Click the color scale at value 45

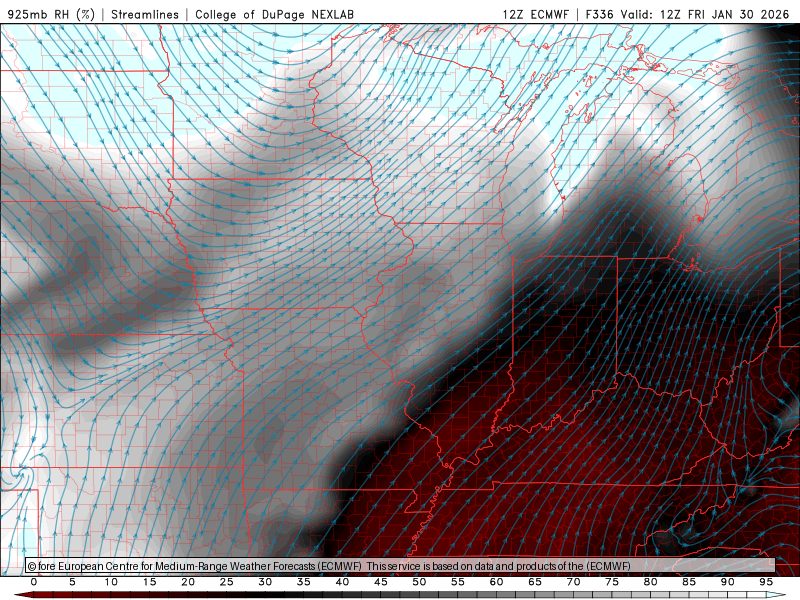click(x=381, y=582)
